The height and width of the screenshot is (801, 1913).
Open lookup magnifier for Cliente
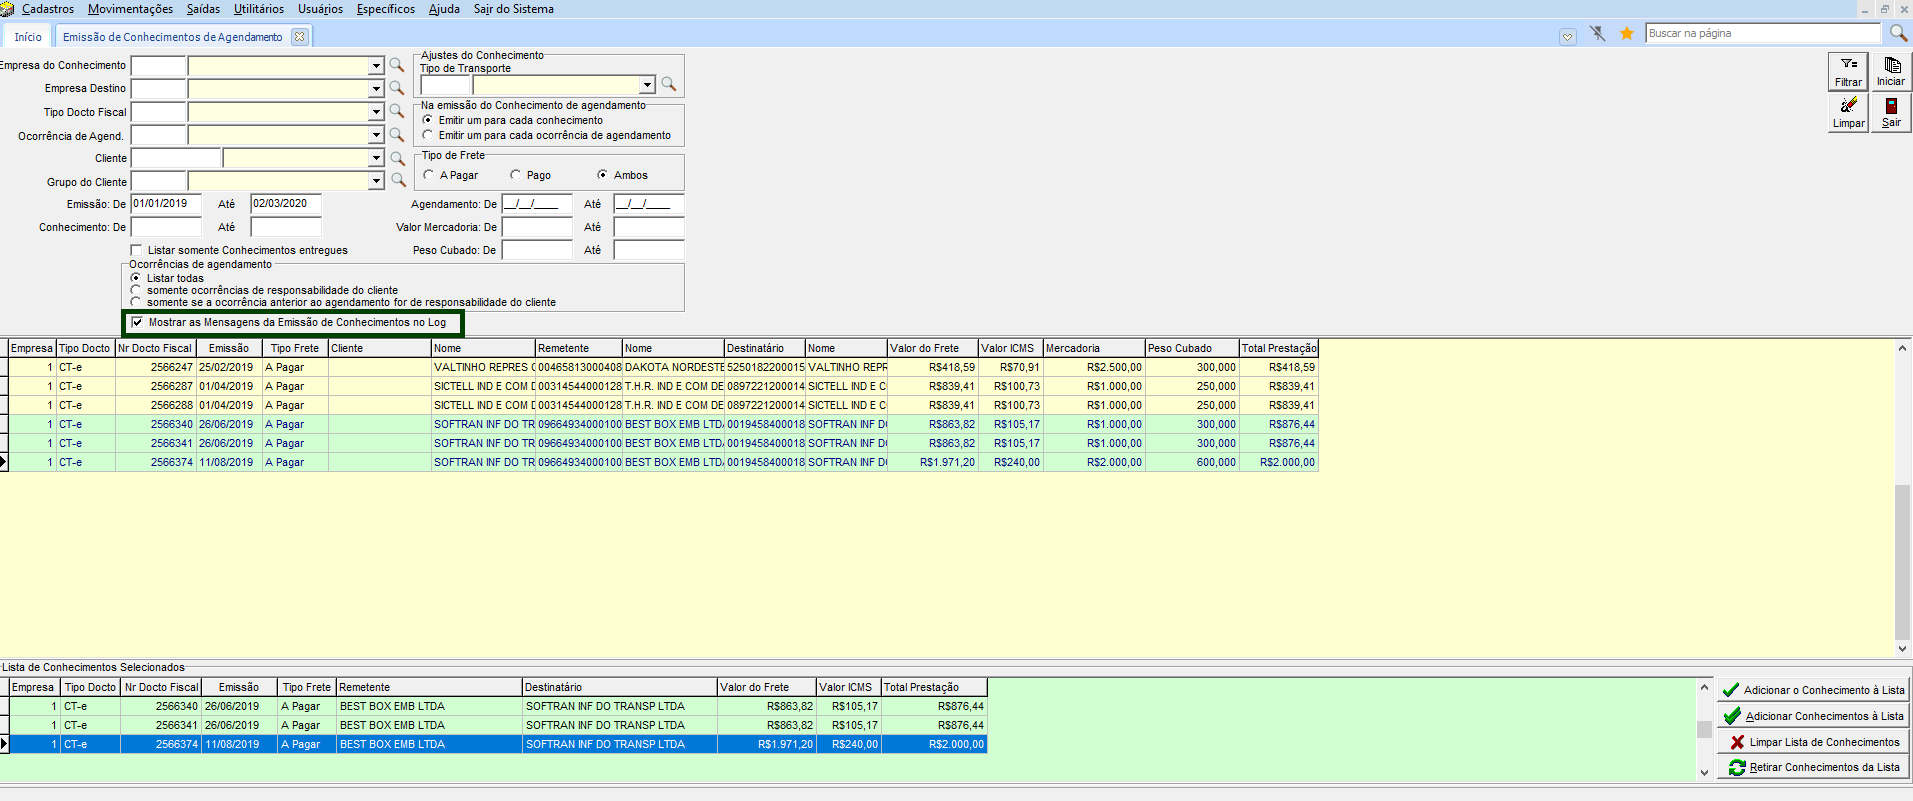(397, 158)
